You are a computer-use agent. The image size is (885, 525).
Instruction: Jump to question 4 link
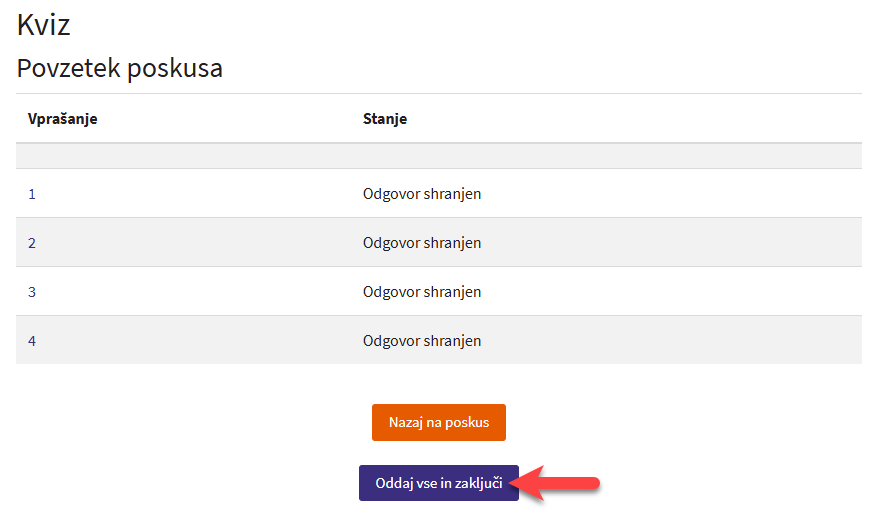(32, 341)
